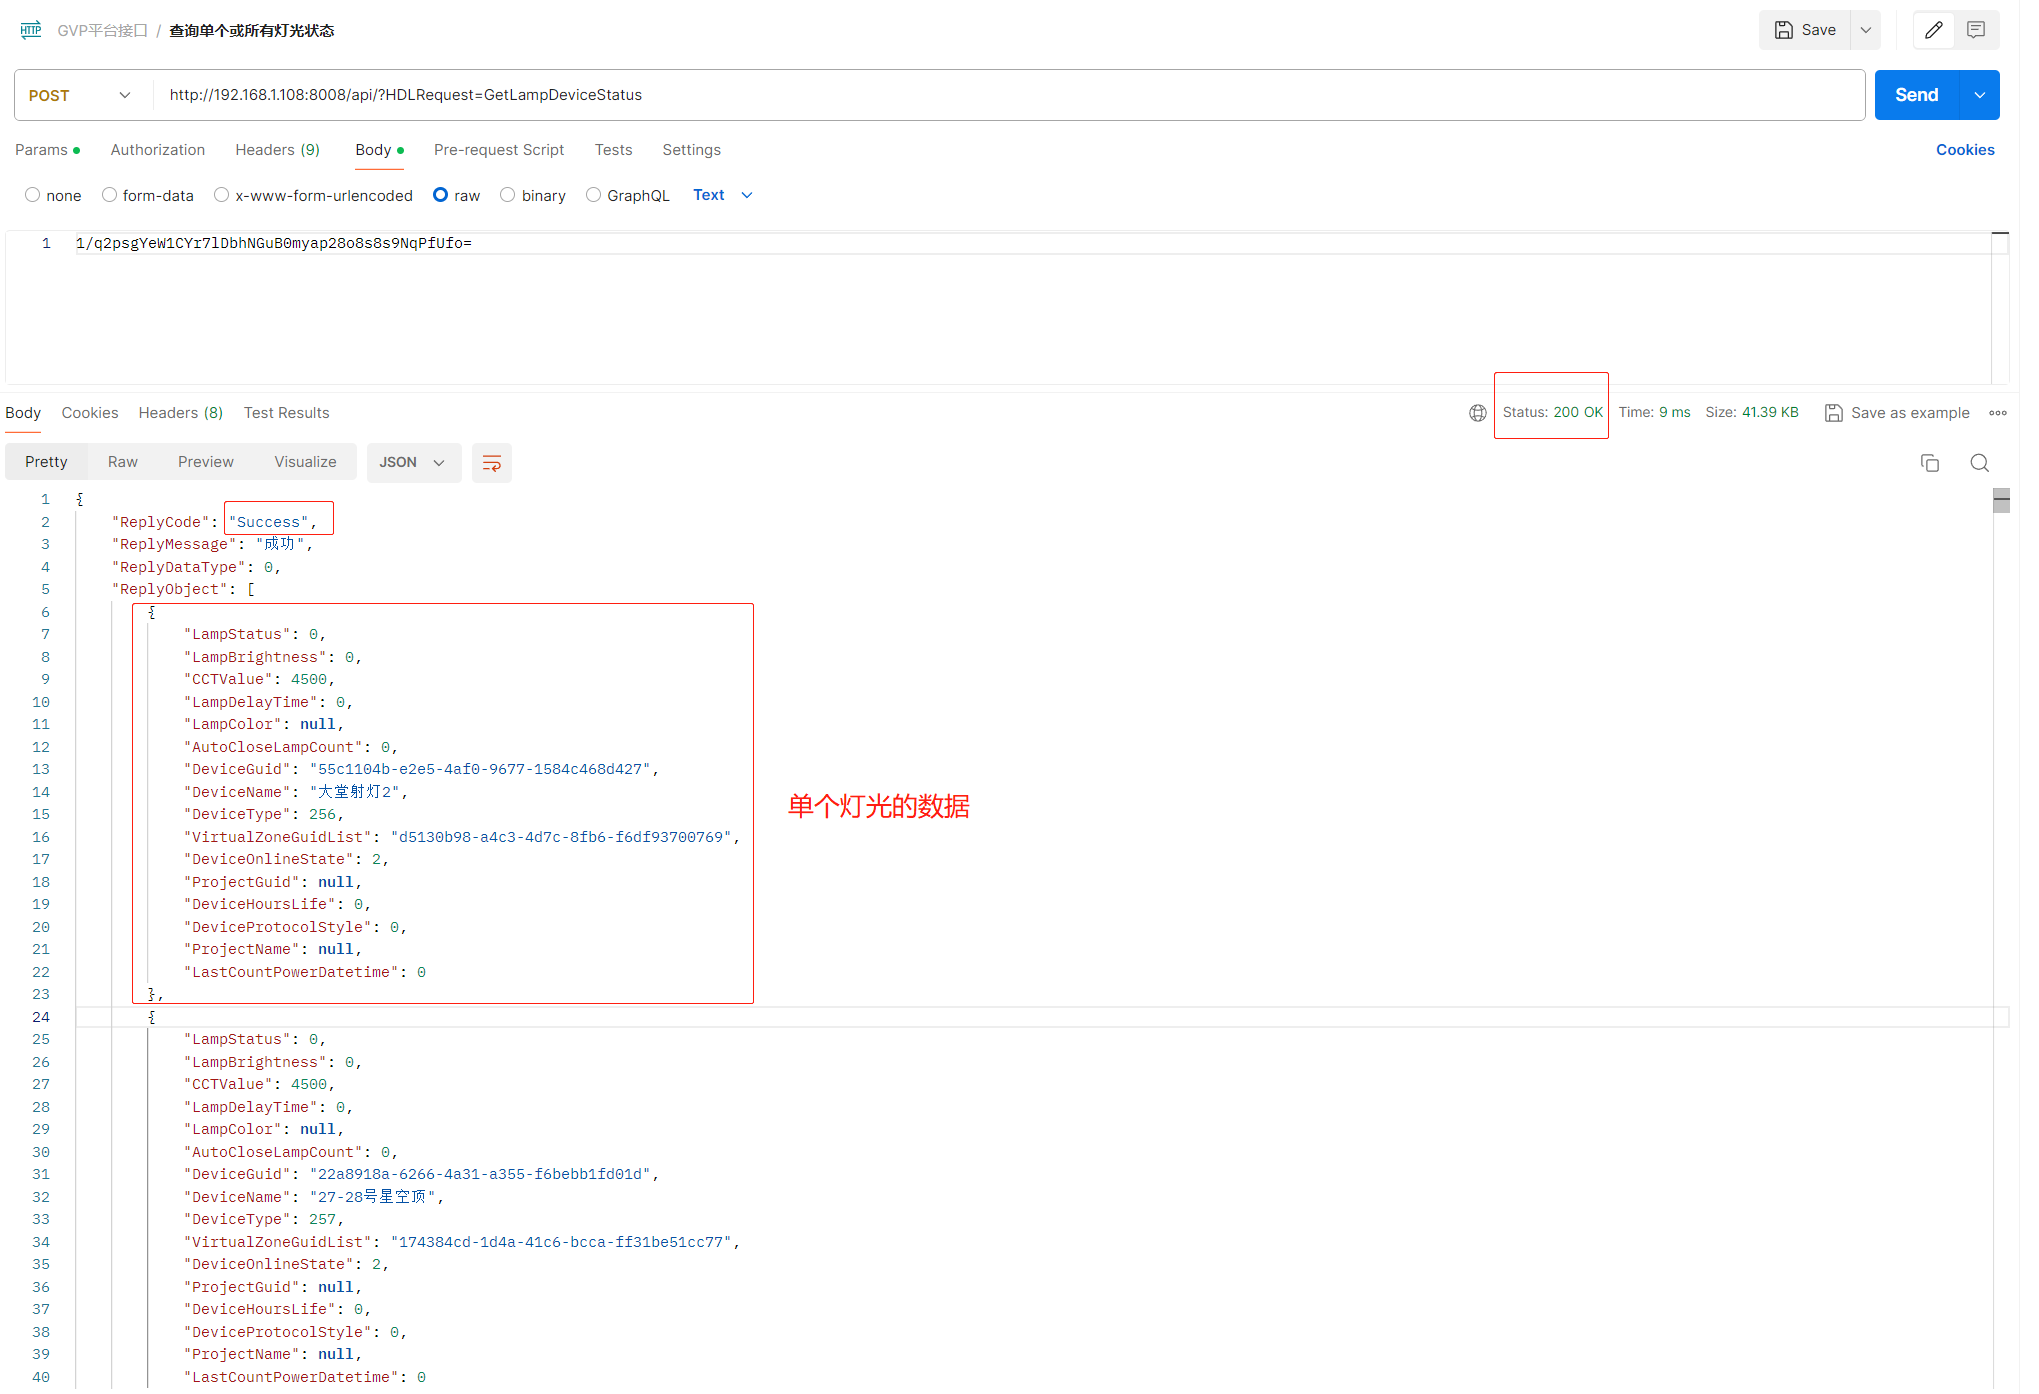This screenshot has height=1394, width=2039.
Task: Switch to the Raw view
Action: [x=123, y=463]
